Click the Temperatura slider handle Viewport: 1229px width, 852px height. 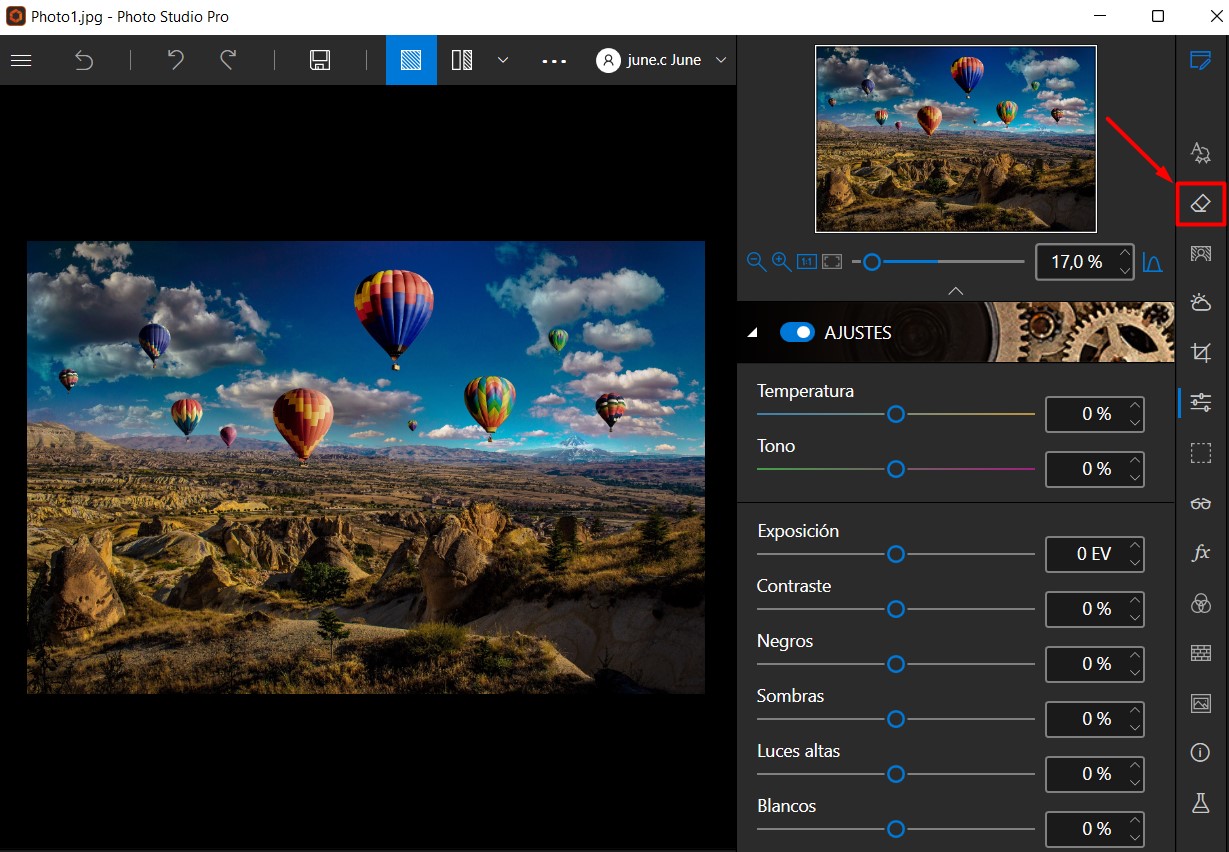(896, 414)
